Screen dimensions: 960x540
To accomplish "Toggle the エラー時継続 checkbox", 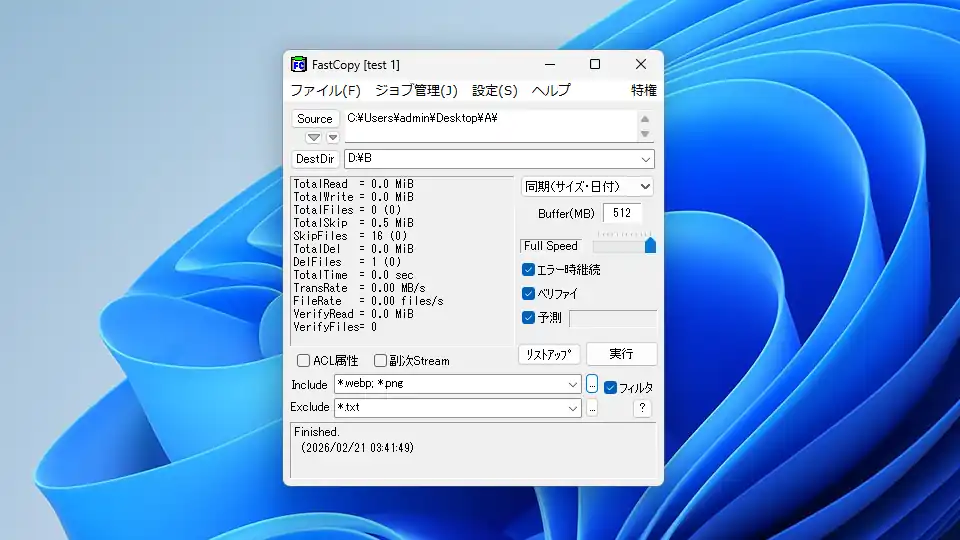I will [x=528, y=269].
